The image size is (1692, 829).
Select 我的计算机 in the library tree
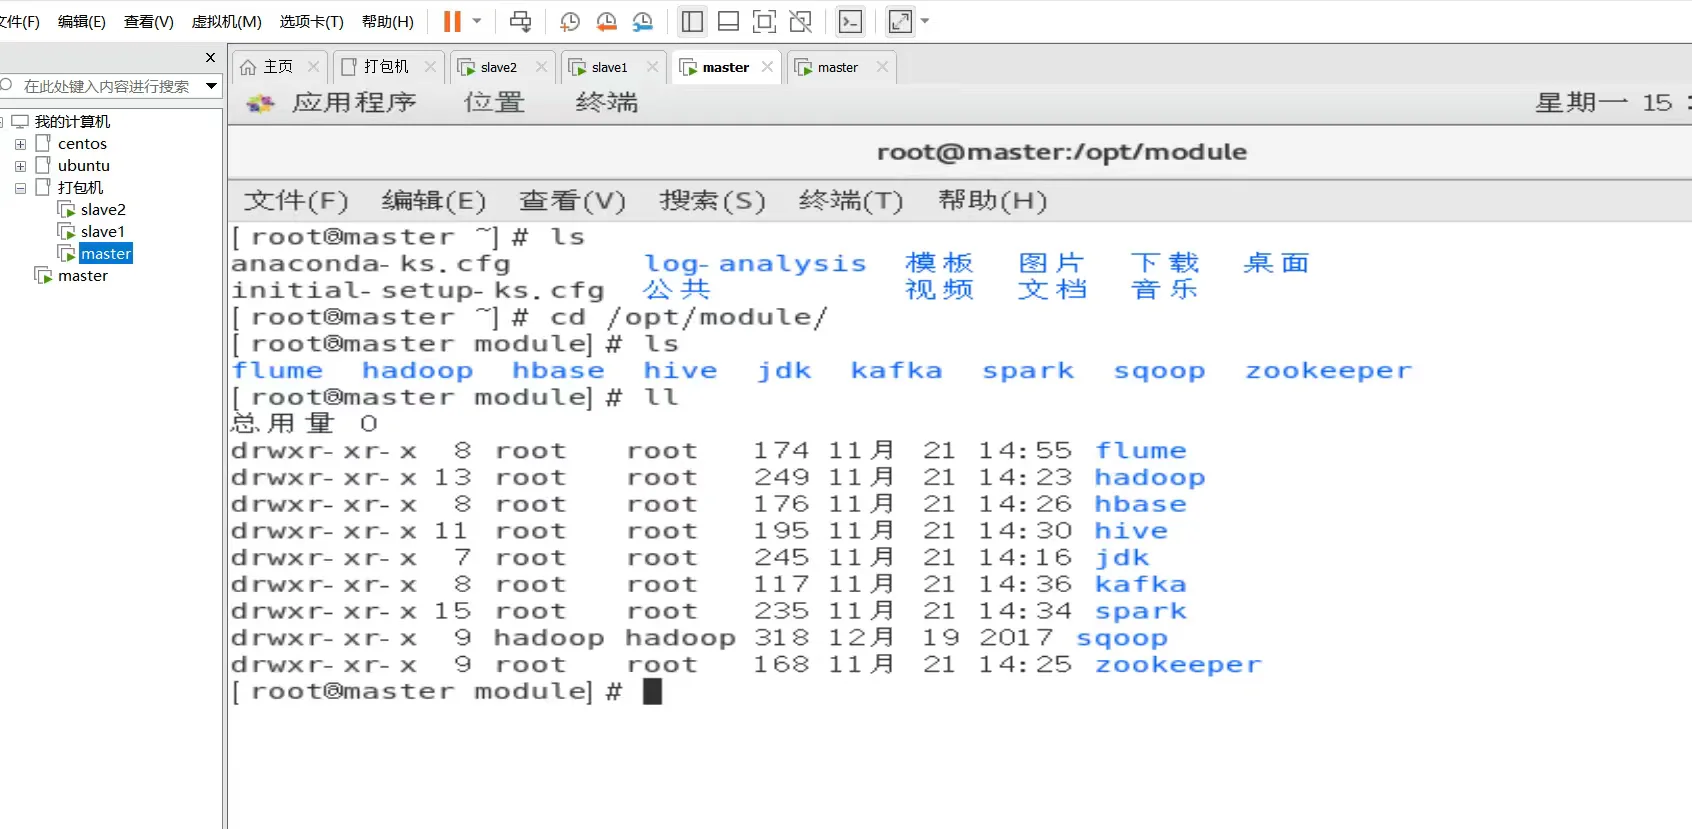[x=72, y=121]
